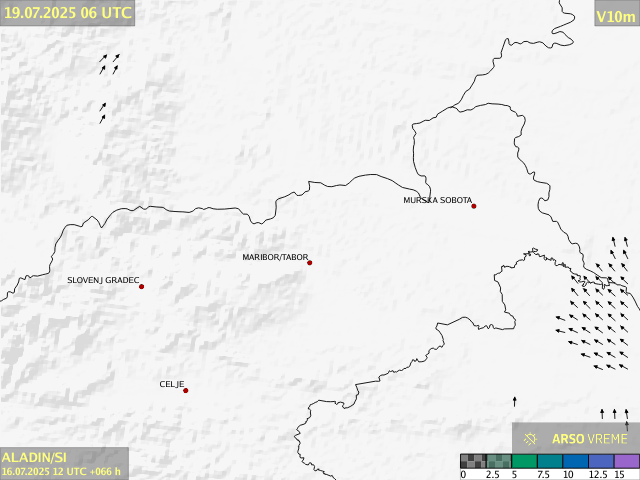
Task: Select the SLOVENJ GRADEC map label
Action: point(103,280)
